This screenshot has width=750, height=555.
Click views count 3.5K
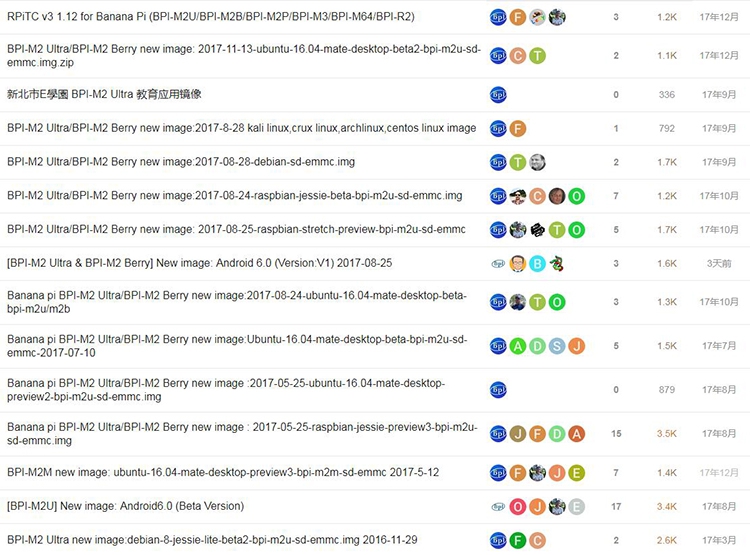667,433
